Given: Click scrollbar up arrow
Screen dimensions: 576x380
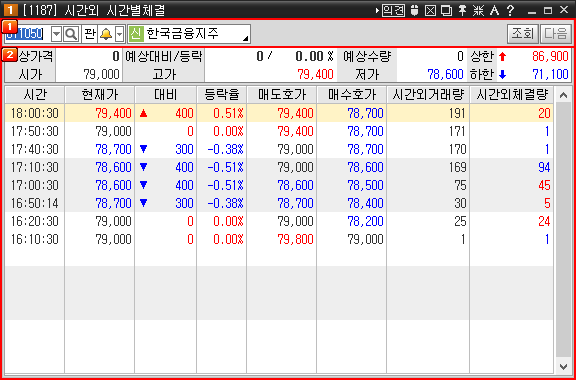Looking at the screenshot, I should tap(563, 96).
